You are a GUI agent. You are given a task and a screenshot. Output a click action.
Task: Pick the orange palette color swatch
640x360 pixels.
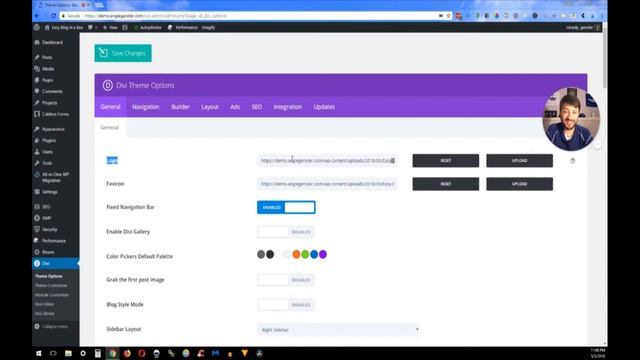pos(296,255)
